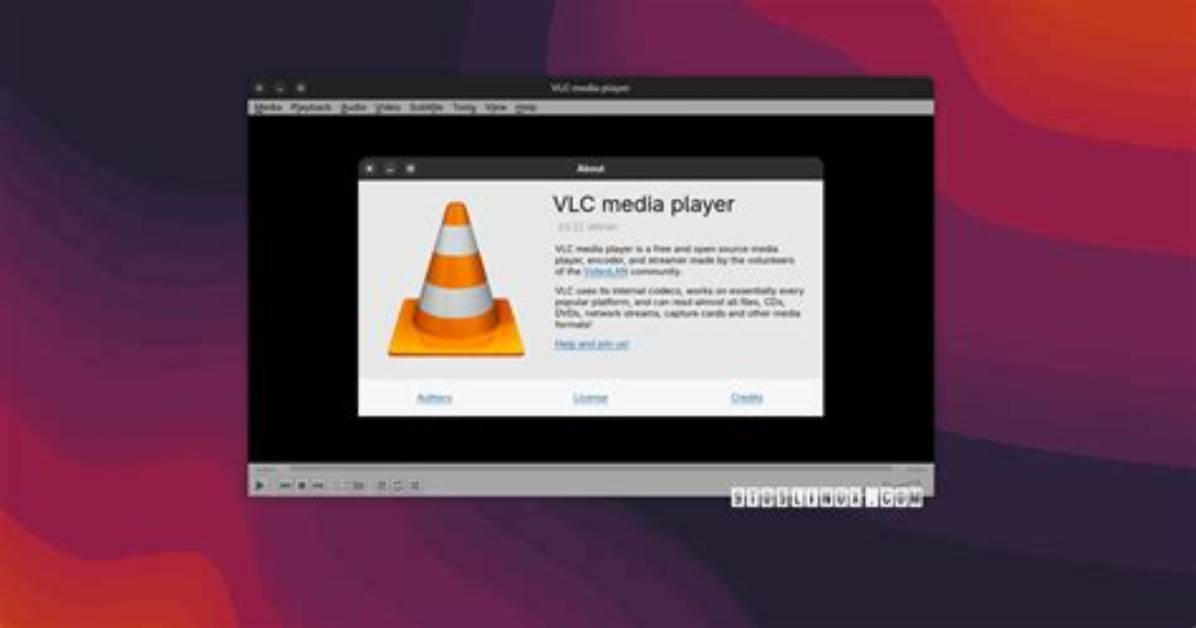This screenshot has height=628, width=1196.
Task: Open the Playback menu
Action: point(311,108)
